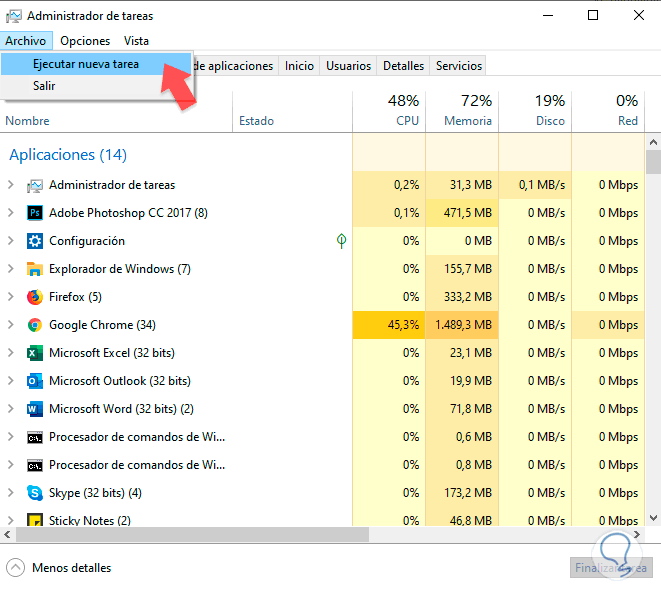The width and height of the screenshot is (661, 590).
Task: Click the Explorador de Windows folder icon
Action: coord(35,269)
